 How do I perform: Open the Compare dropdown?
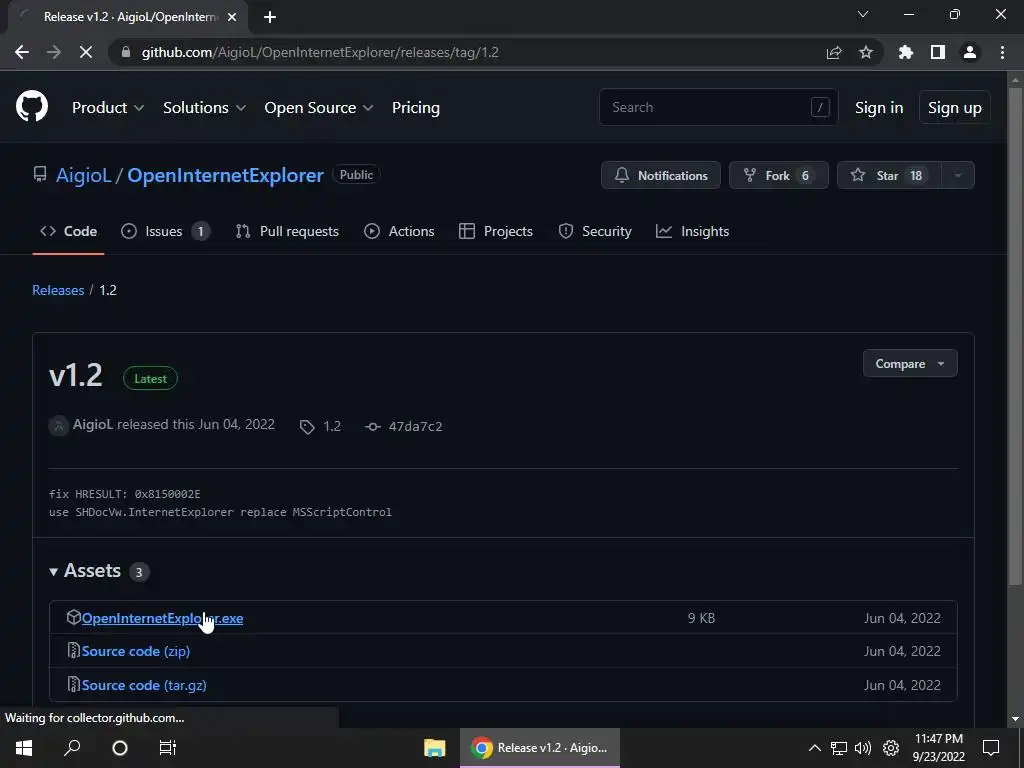pyautogui.click(x=910, y=364)
